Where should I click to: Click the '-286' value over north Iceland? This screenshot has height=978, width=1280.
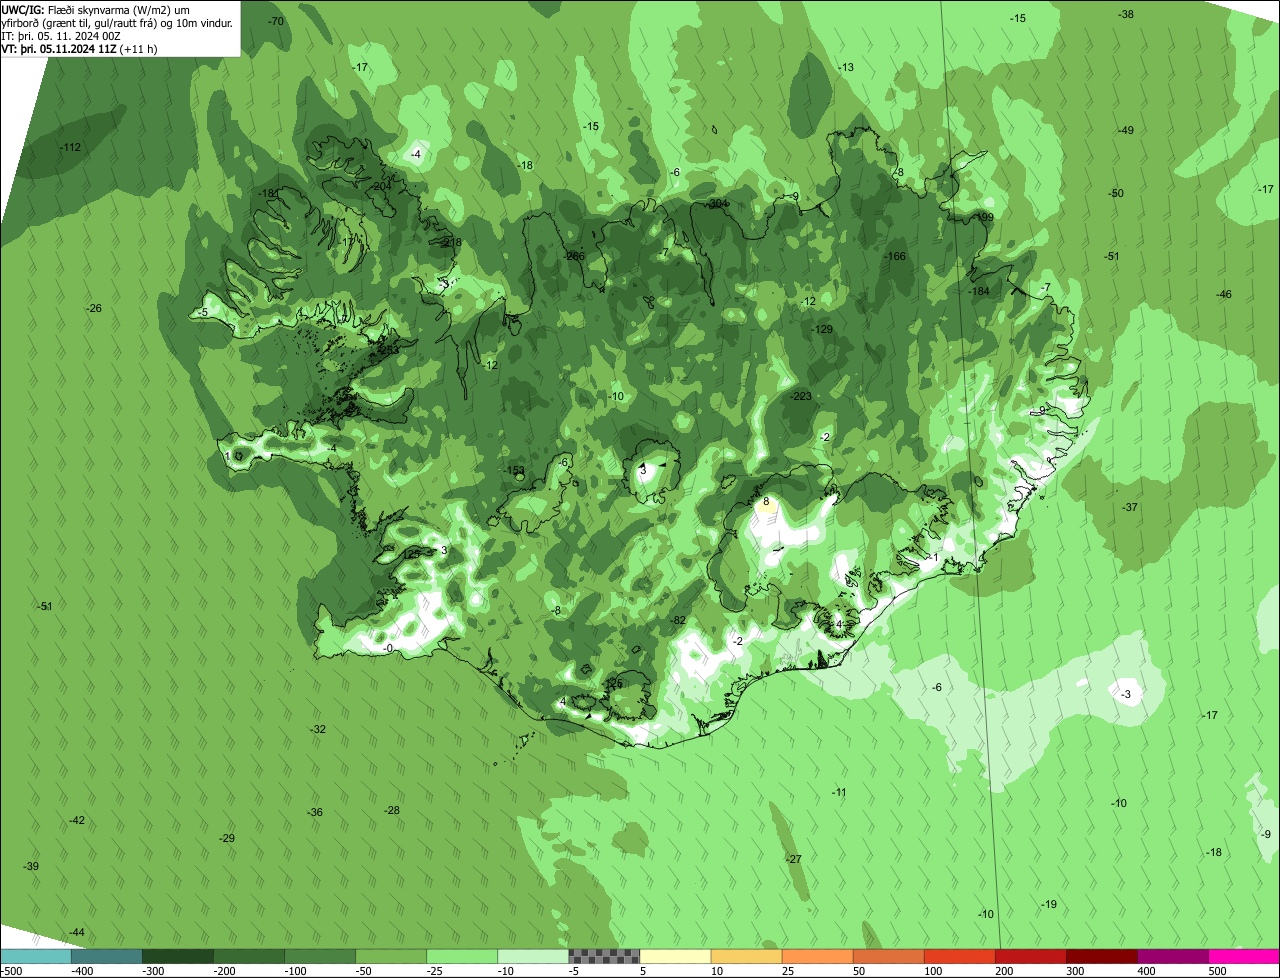(x=574, y=256)
